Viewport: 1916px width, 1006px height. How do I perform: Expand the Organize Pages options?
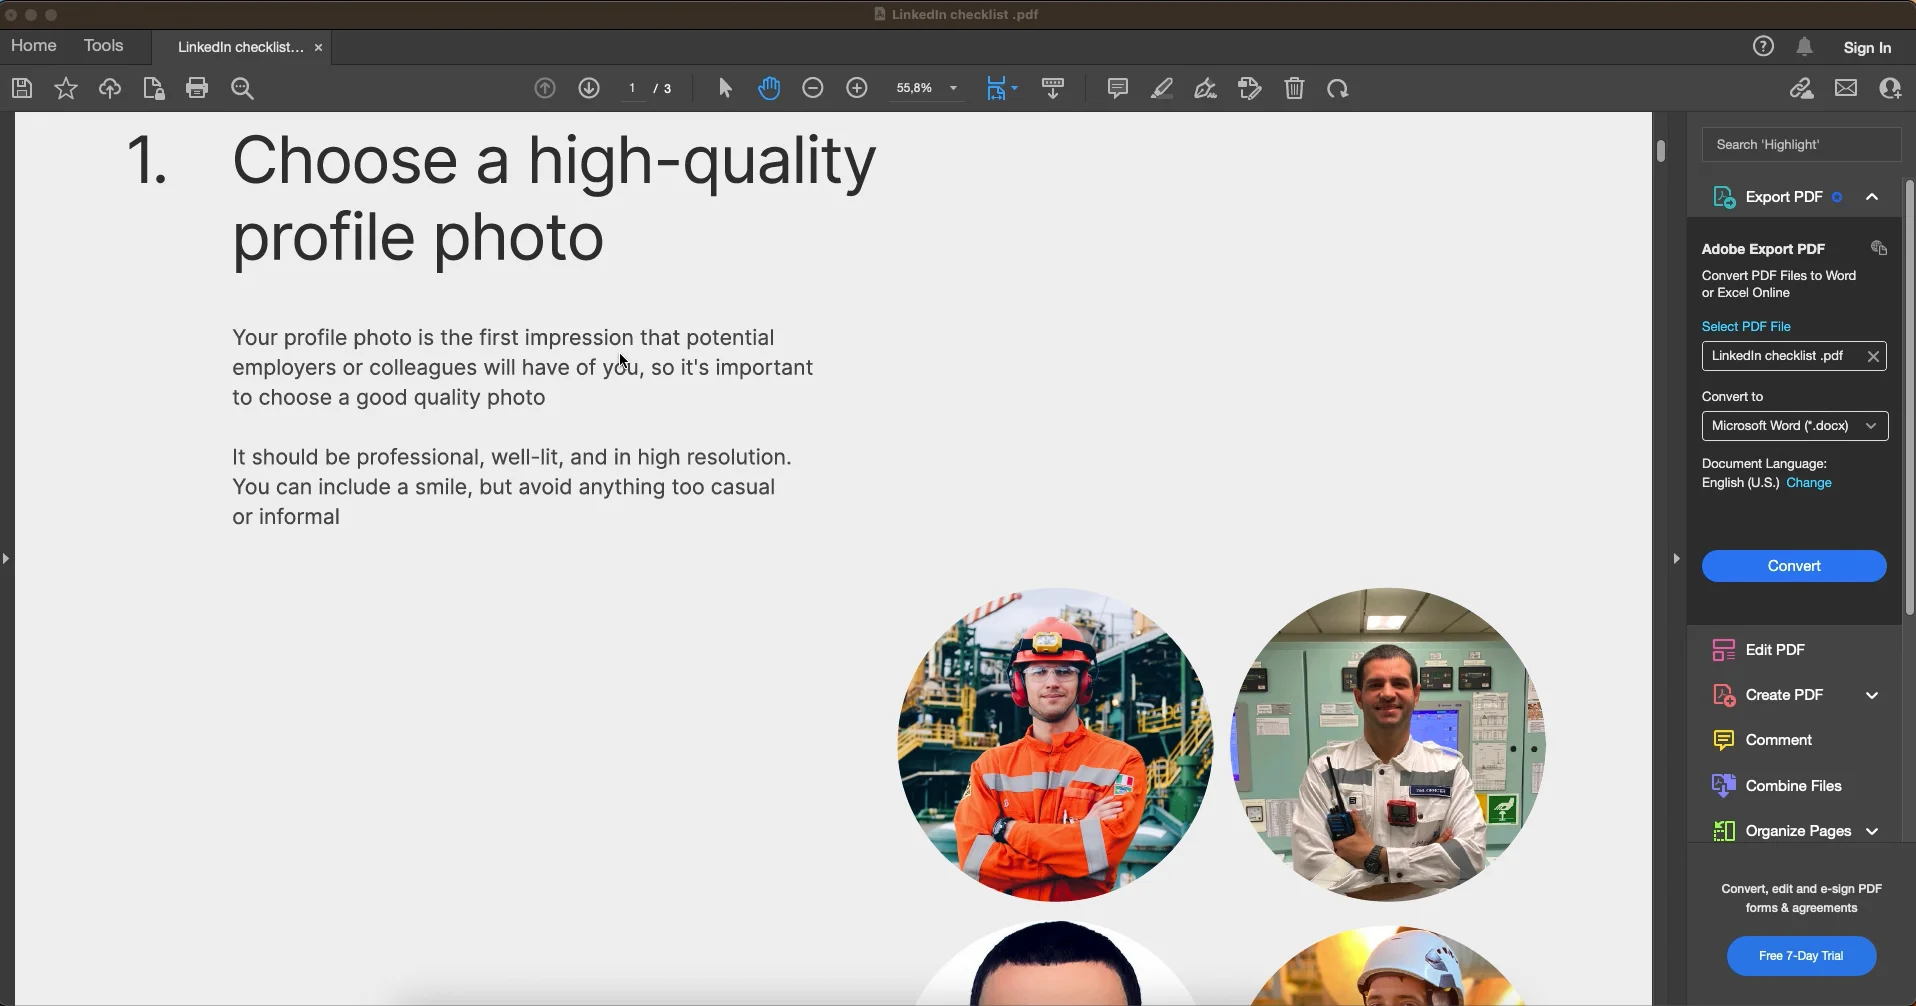[x=1872, y=831]
